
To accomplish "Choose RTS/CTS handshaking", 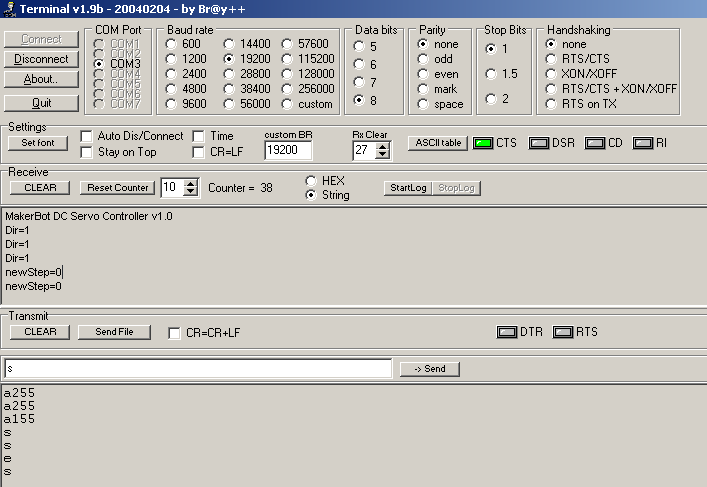I will [551, 59].
